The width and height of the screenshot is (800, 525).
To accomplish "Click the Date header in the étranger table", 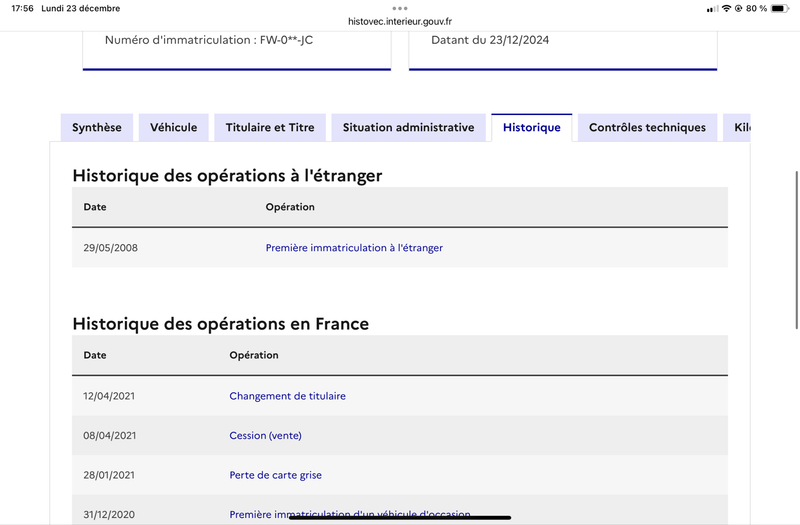I will coord(95,207).
